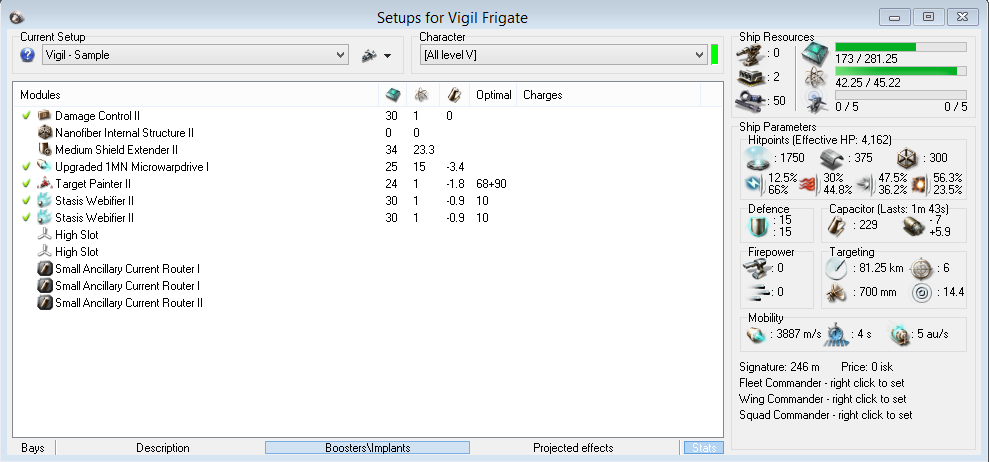Image resolution: width=989 pixels, height=462 pixels.
Task: Click the Defence tank icon
Action: click(x=759, y=227)
